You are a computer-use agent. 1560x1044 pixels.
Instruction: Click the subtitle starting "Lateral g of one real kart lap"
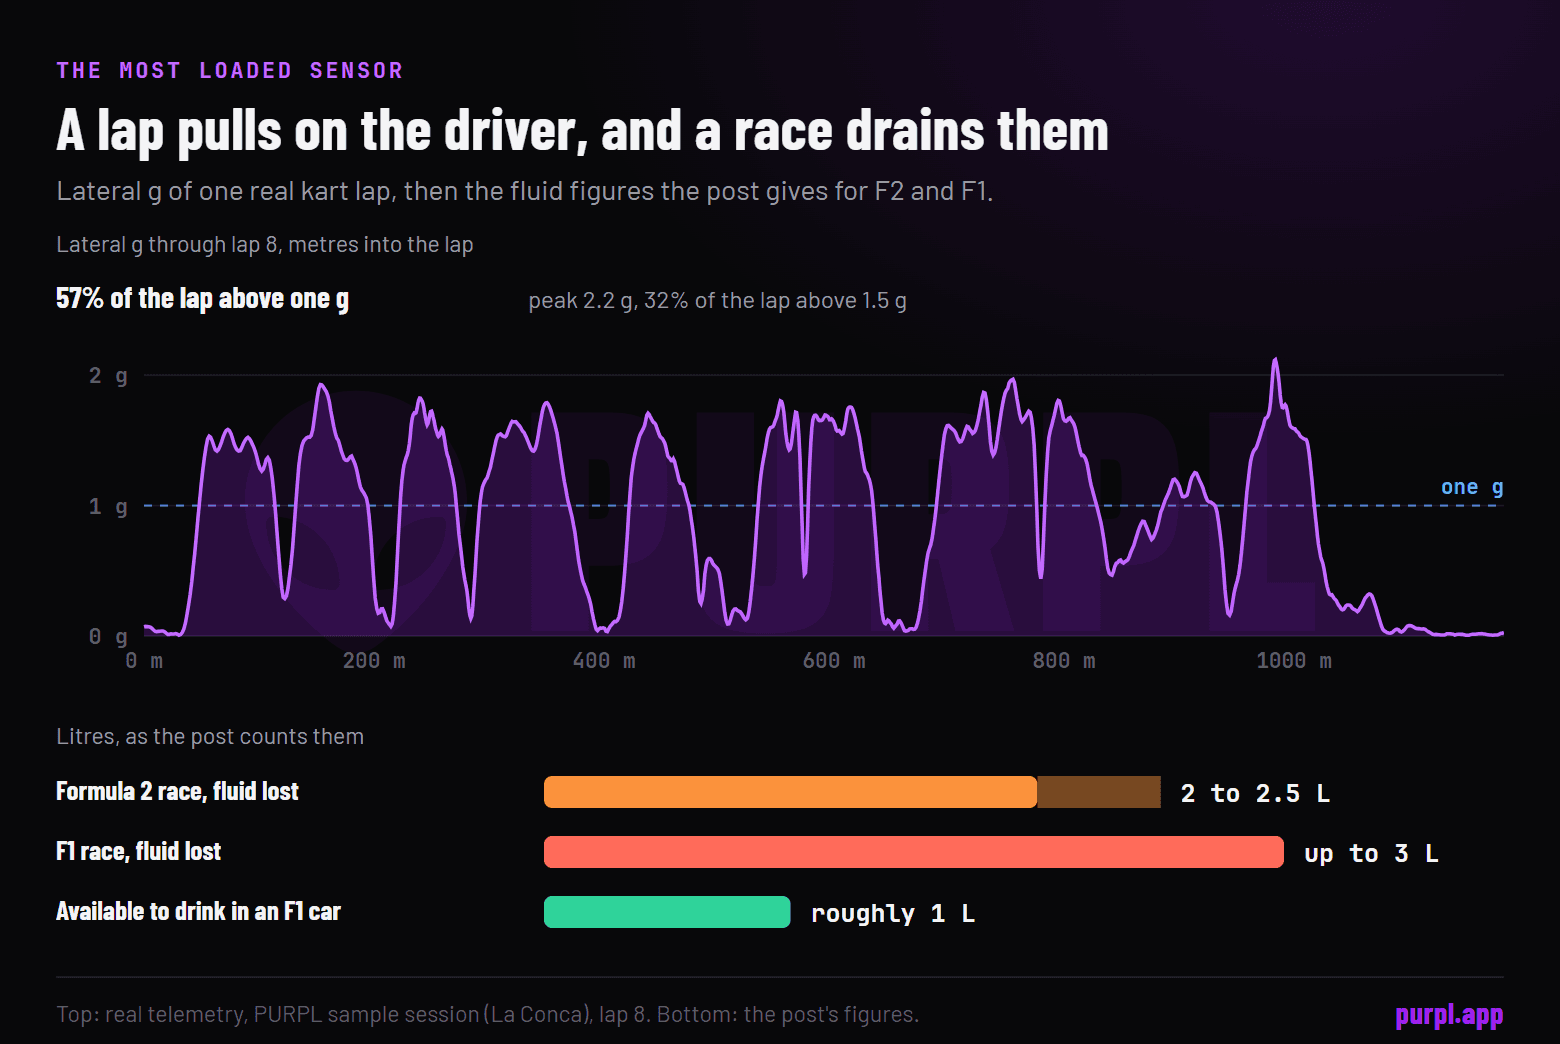(525, 191)
